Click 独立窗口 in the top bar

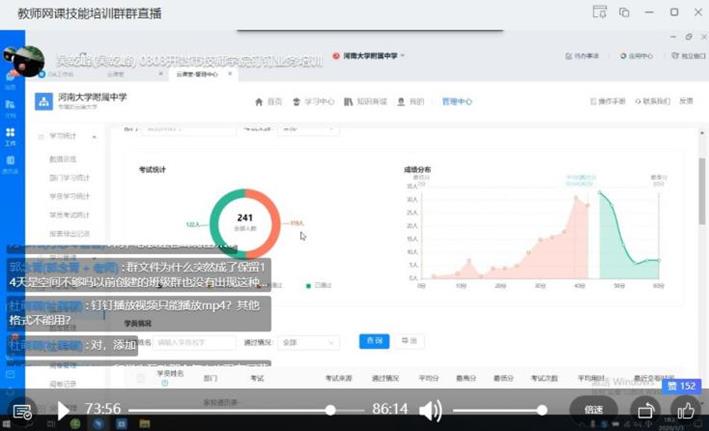689,56
